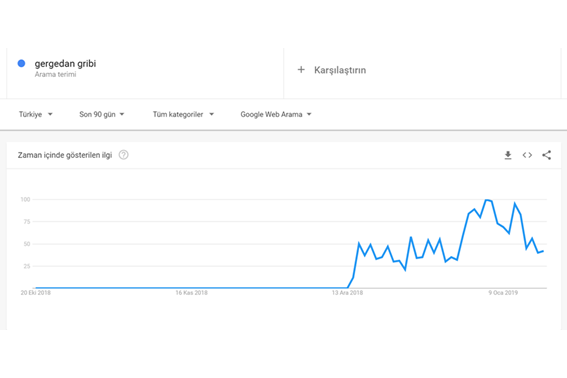This screenshot has height=378, width=567.
Task: Click the 9 Oca 2019 axis date
Action: coord(503,293)
